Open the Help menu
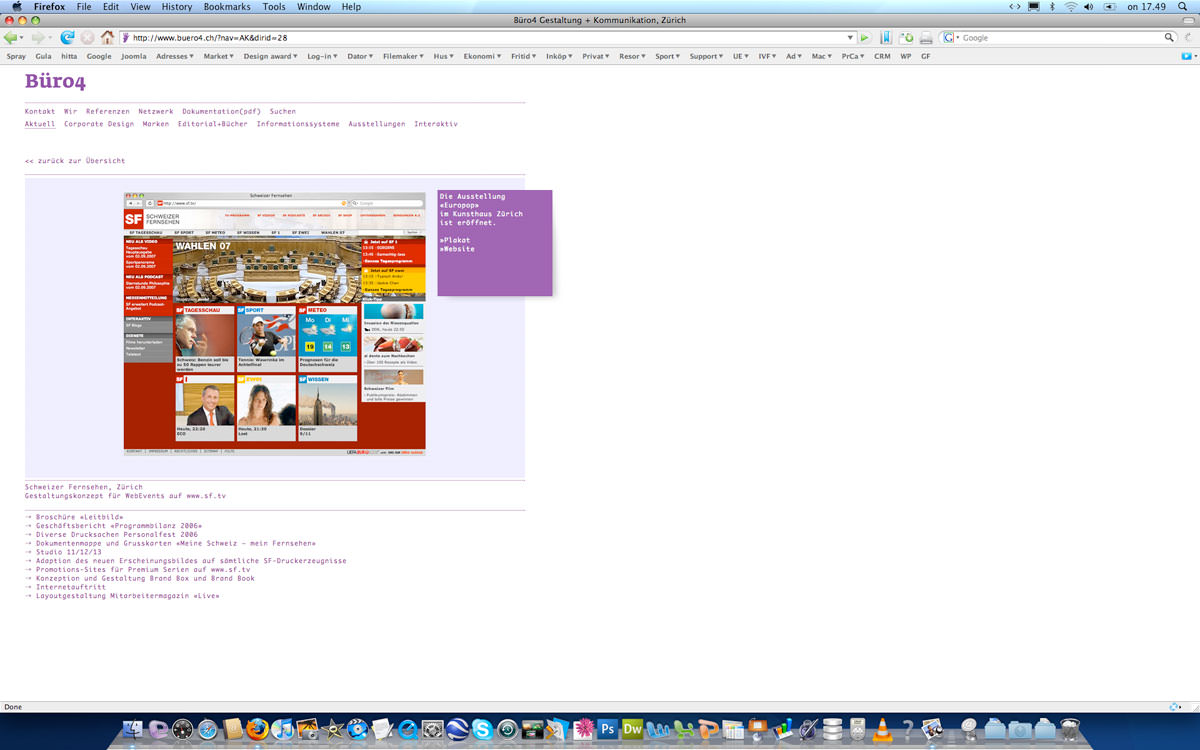 (x=351, y=6)
